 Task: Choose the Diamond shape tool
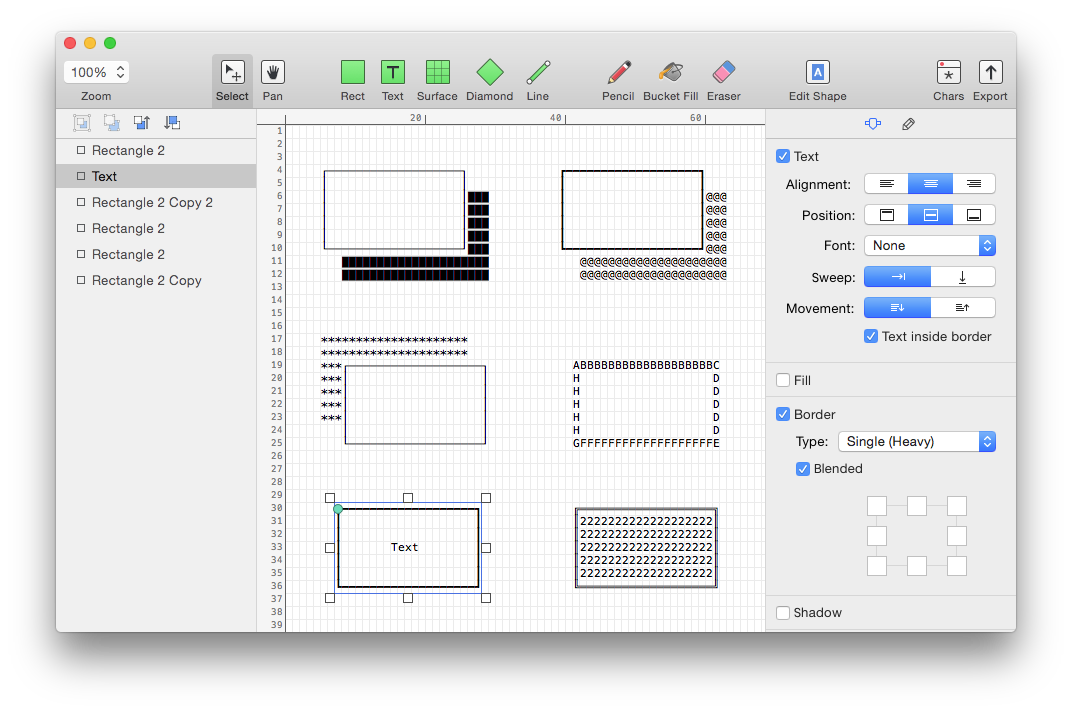tap(489, 73)
